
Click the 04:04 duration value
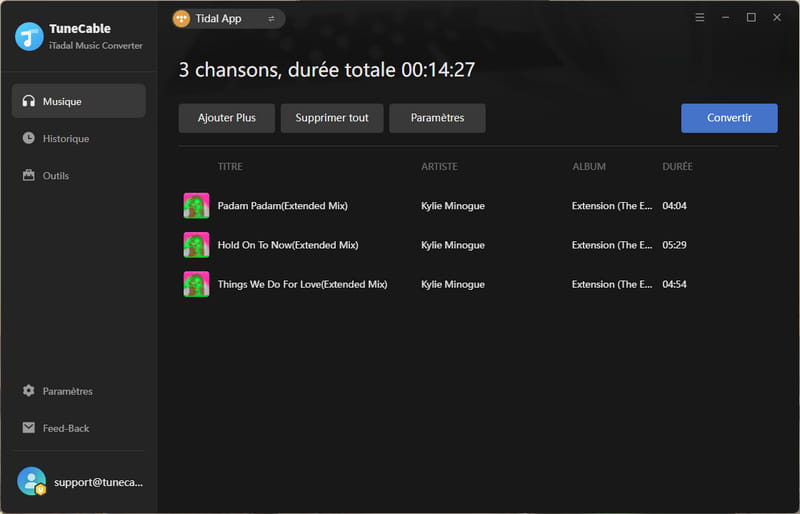[674, 206]
